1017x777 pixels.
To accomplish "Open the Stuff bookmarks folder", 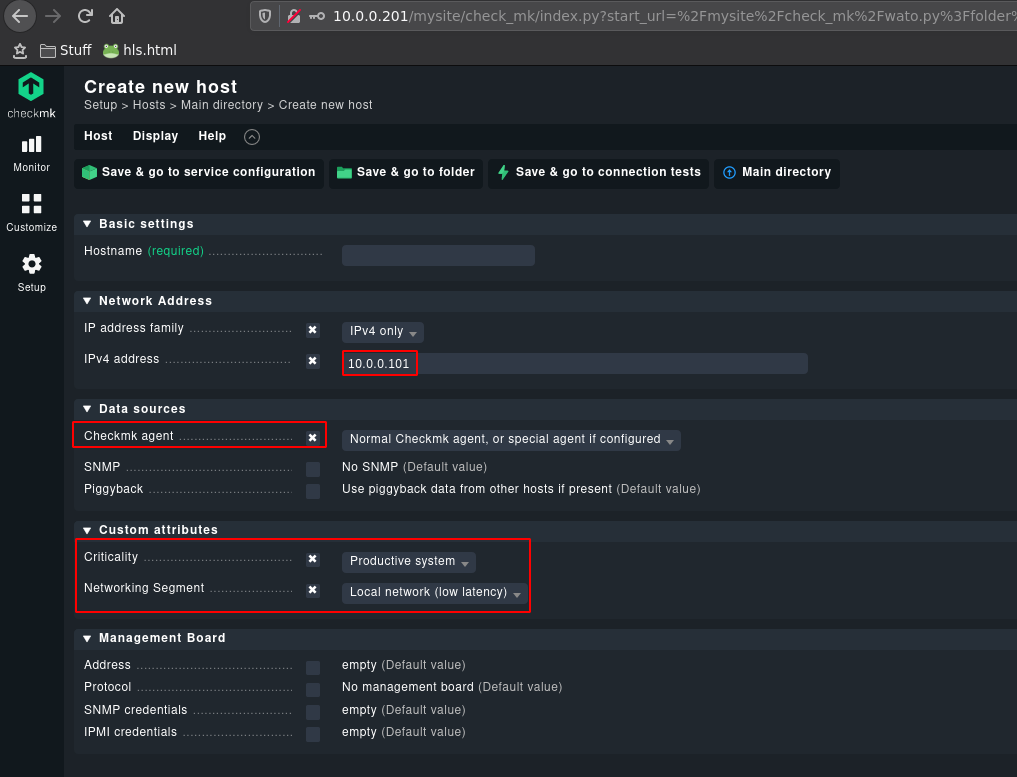I will point(66,50).
